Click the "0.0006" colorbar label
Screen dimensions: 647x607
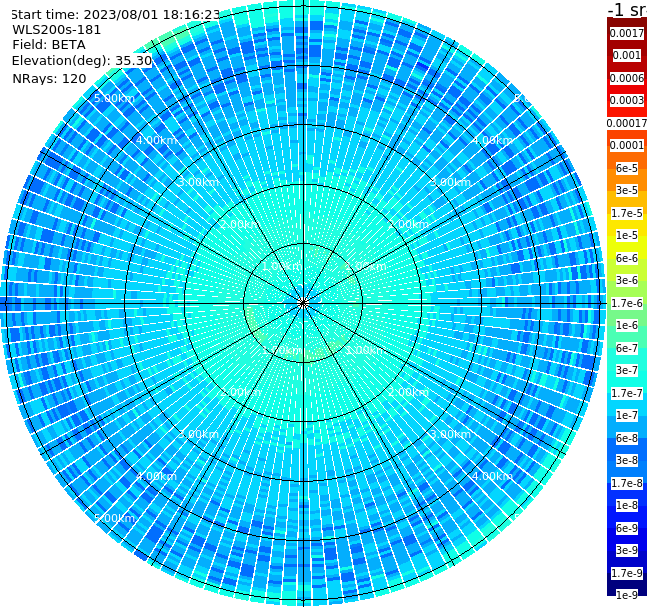click(x=627, y=78)
